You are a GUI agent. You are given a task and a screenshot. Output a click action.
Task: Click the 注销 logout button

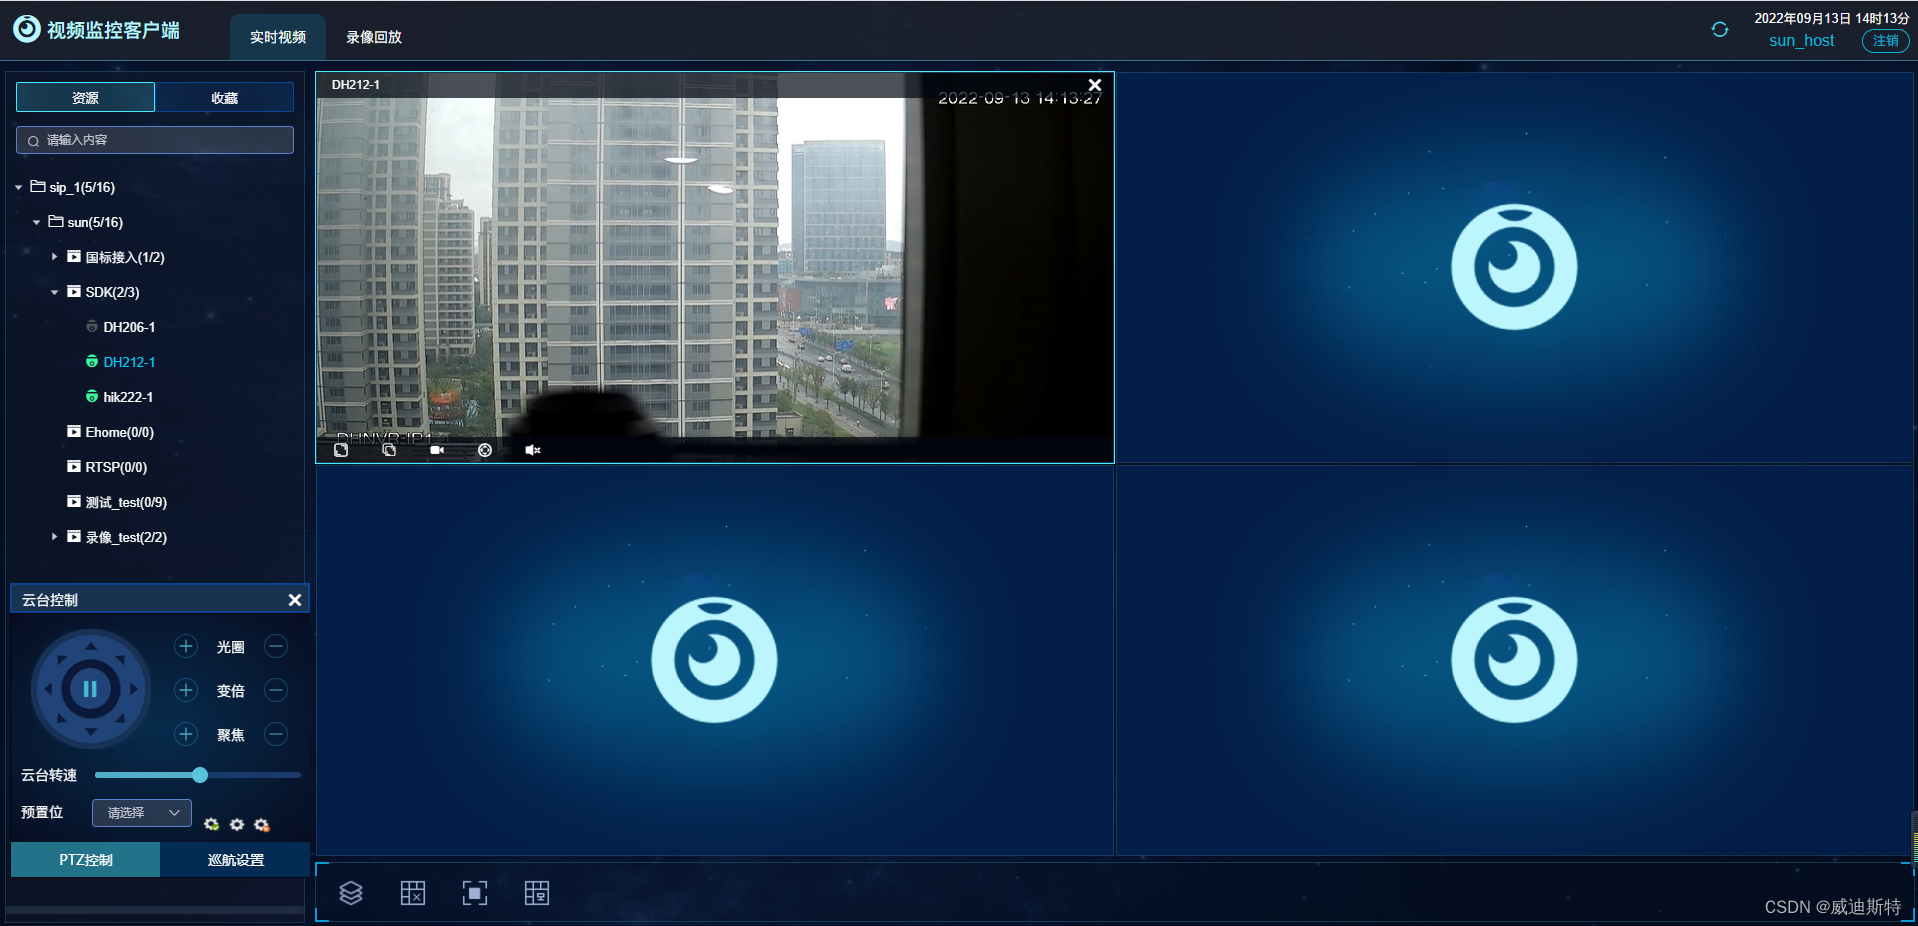(x=1886, y=41)
